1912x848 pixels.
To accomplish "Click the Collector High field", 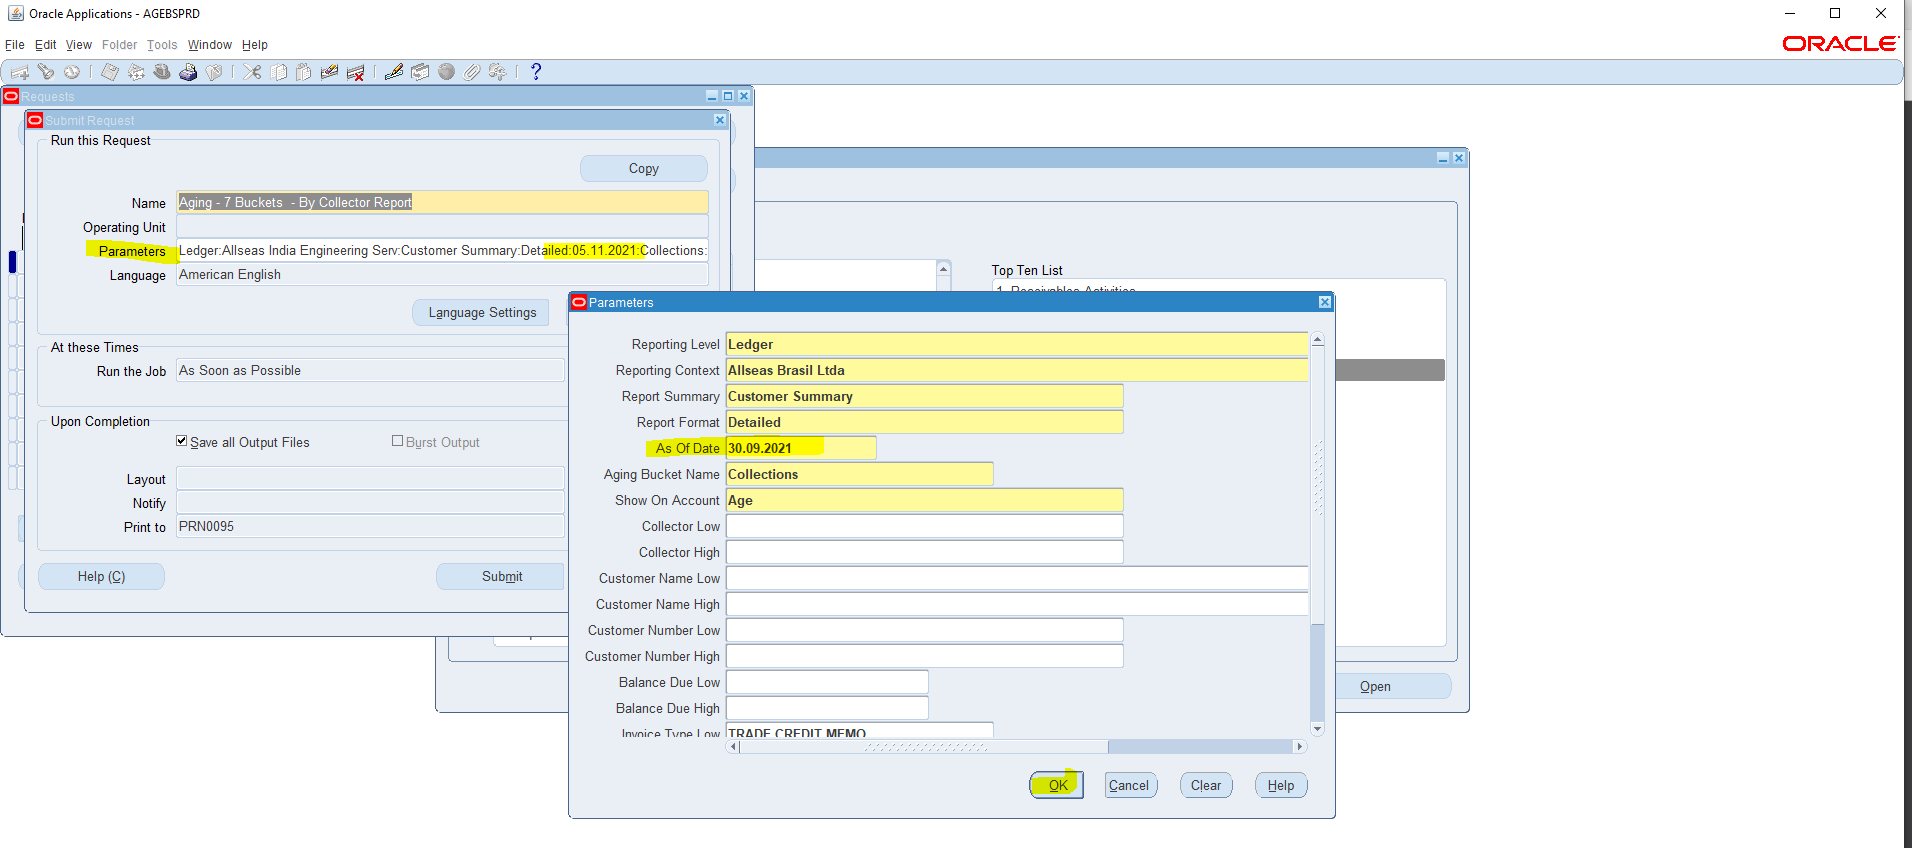I will point(925,552).
